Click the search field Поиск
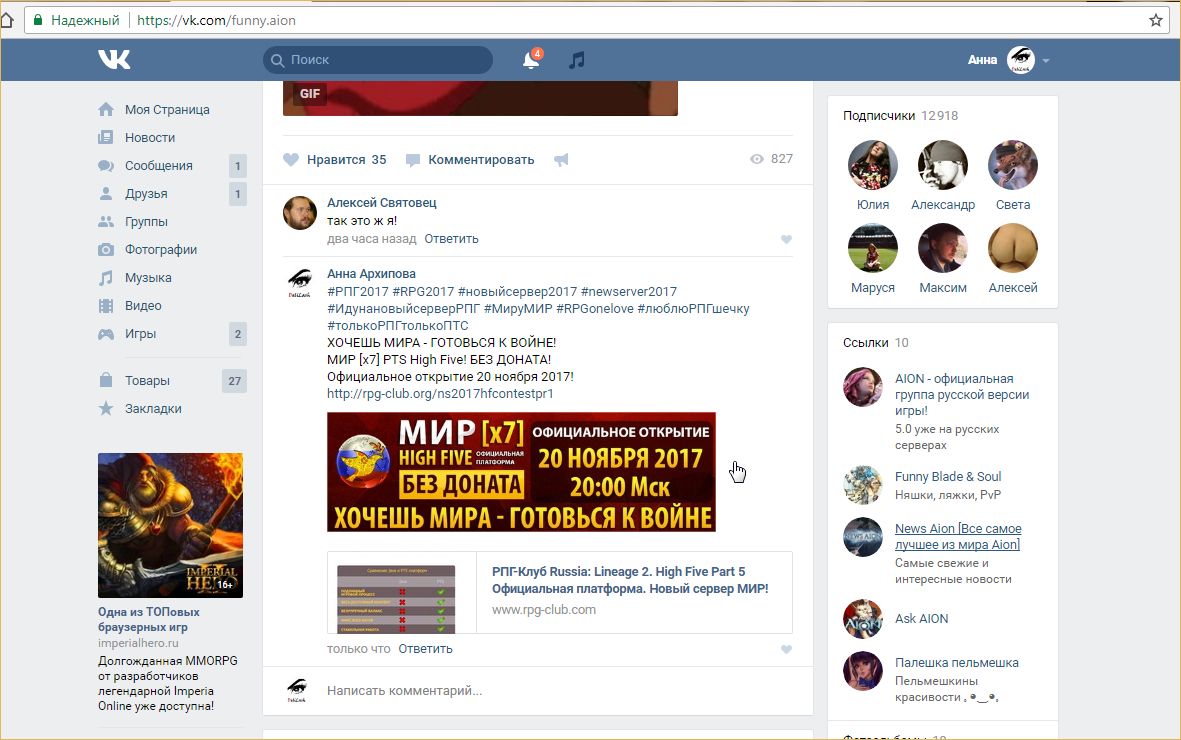The width and height of the screenshot is (1181, 740). pos(378,60)
